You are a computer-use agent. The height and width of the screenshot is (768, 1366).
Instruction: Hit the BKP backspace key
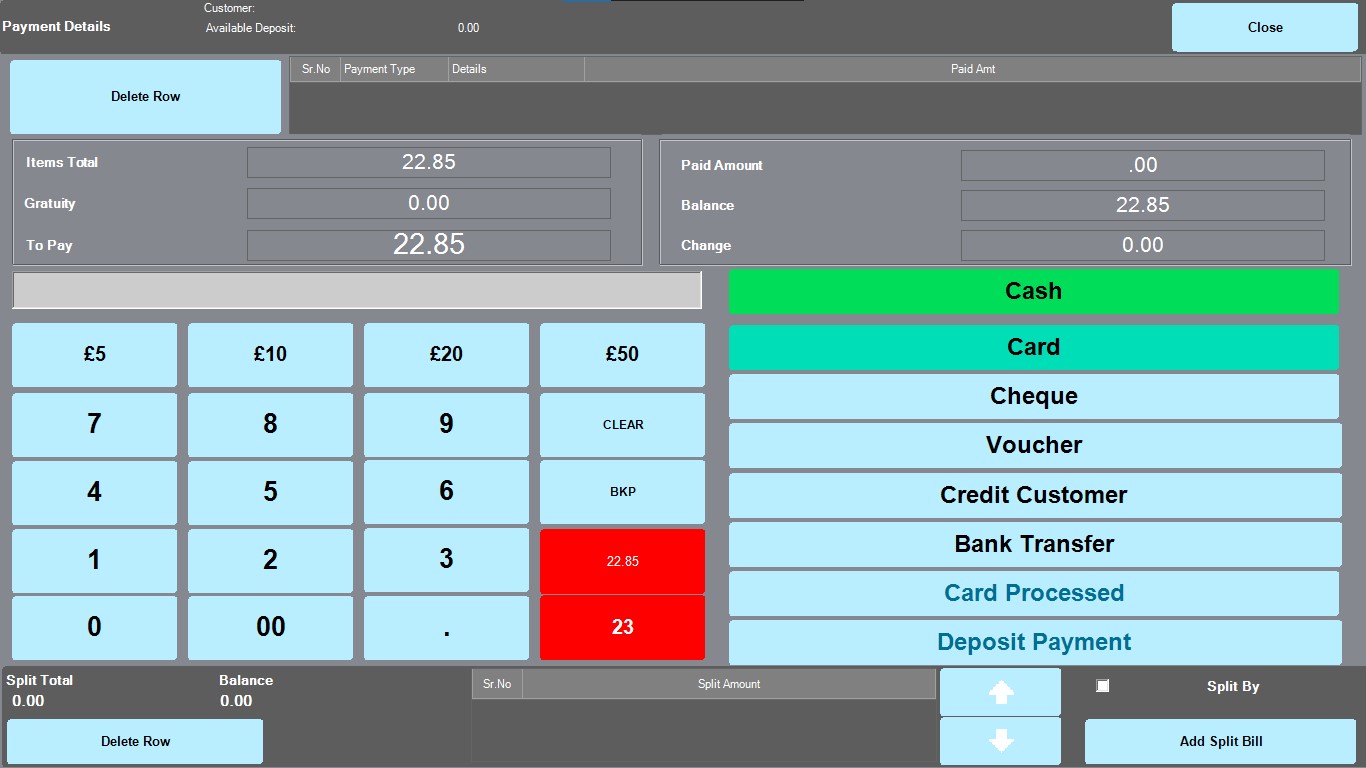click(622, 492)
